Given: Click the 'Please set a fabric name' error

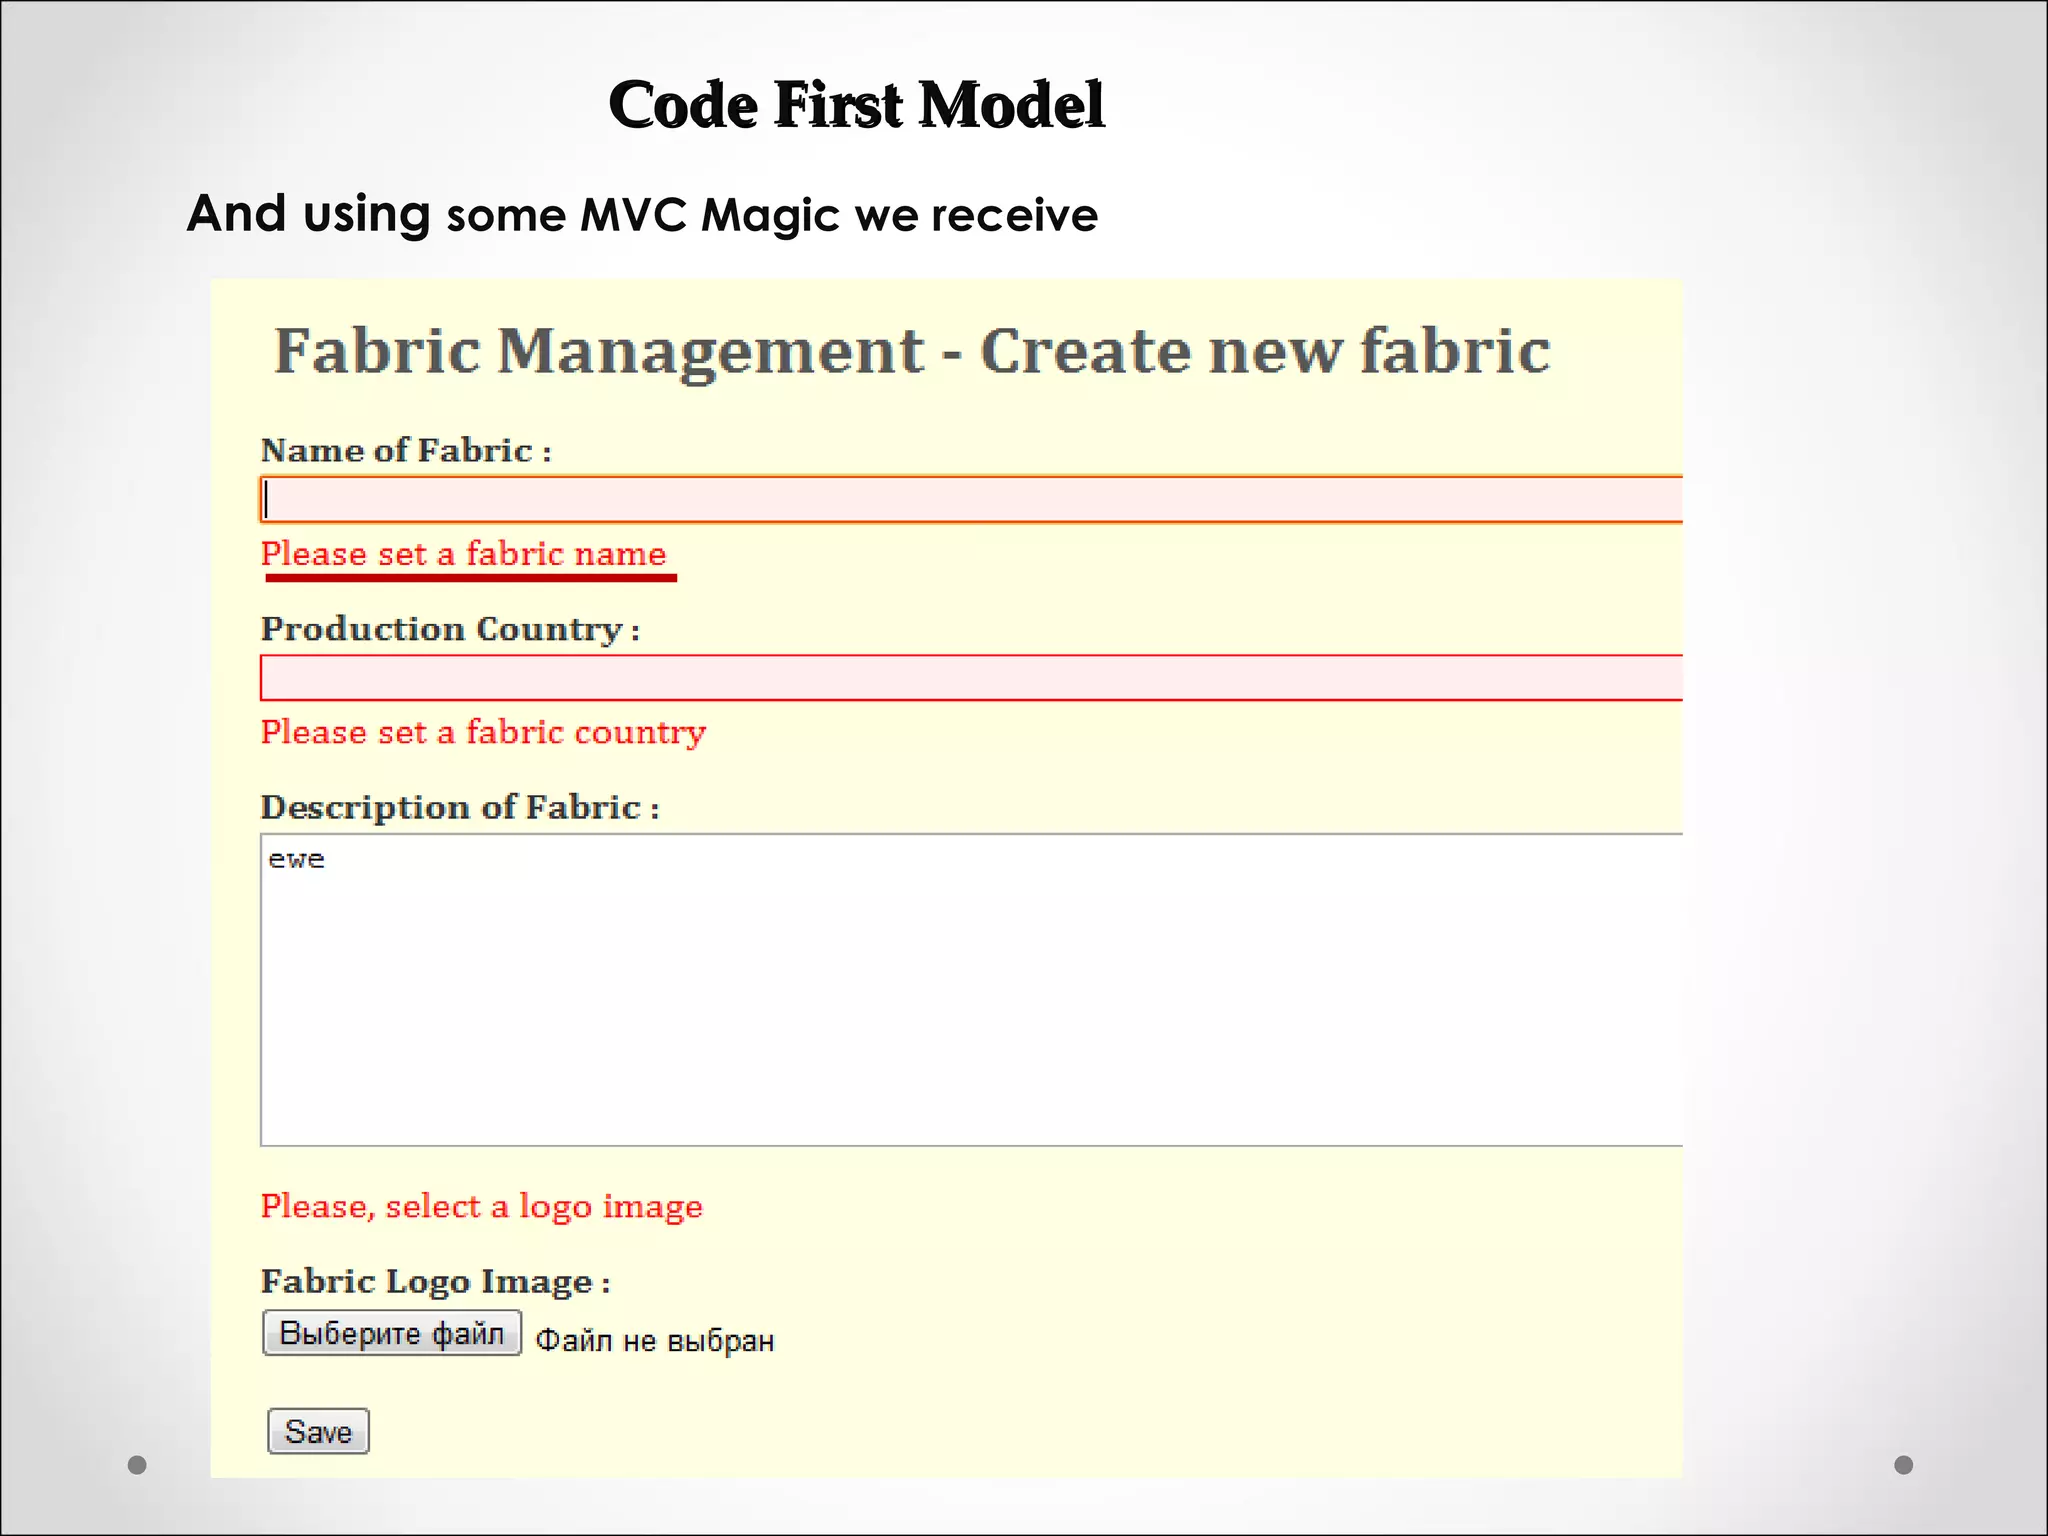Looking at the screenshot, I should 463,554.
